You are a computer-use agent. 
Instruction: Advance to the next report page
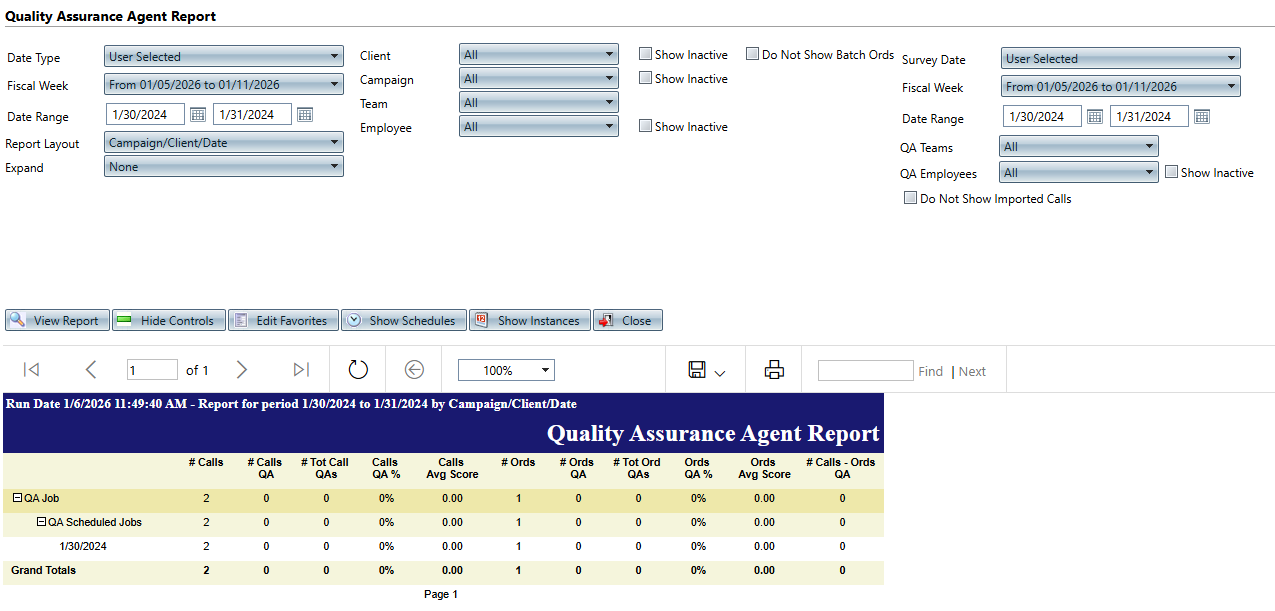tap(241, 370)
